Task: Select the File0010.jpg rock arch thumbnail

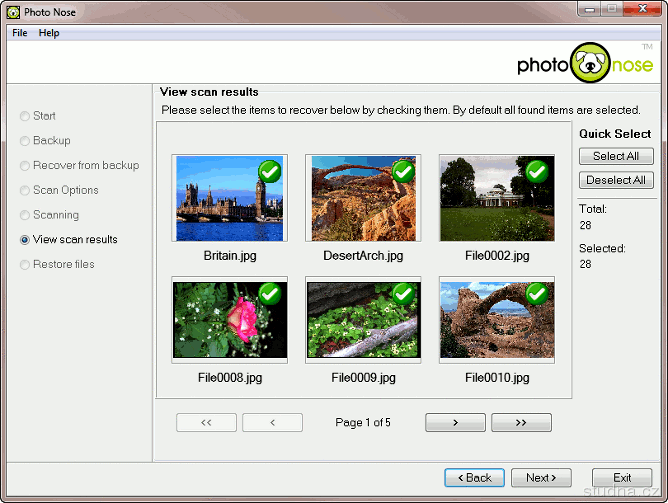Action: tap(497, 320)
